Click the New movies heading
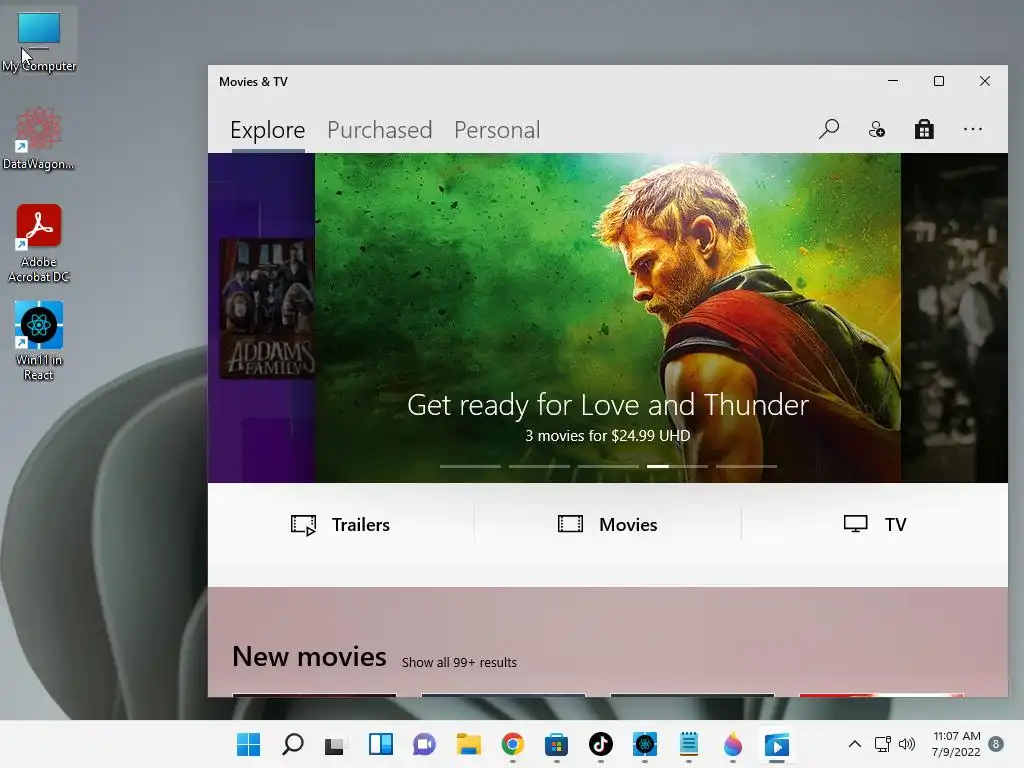1024x768 pixels. coord(310,656)
